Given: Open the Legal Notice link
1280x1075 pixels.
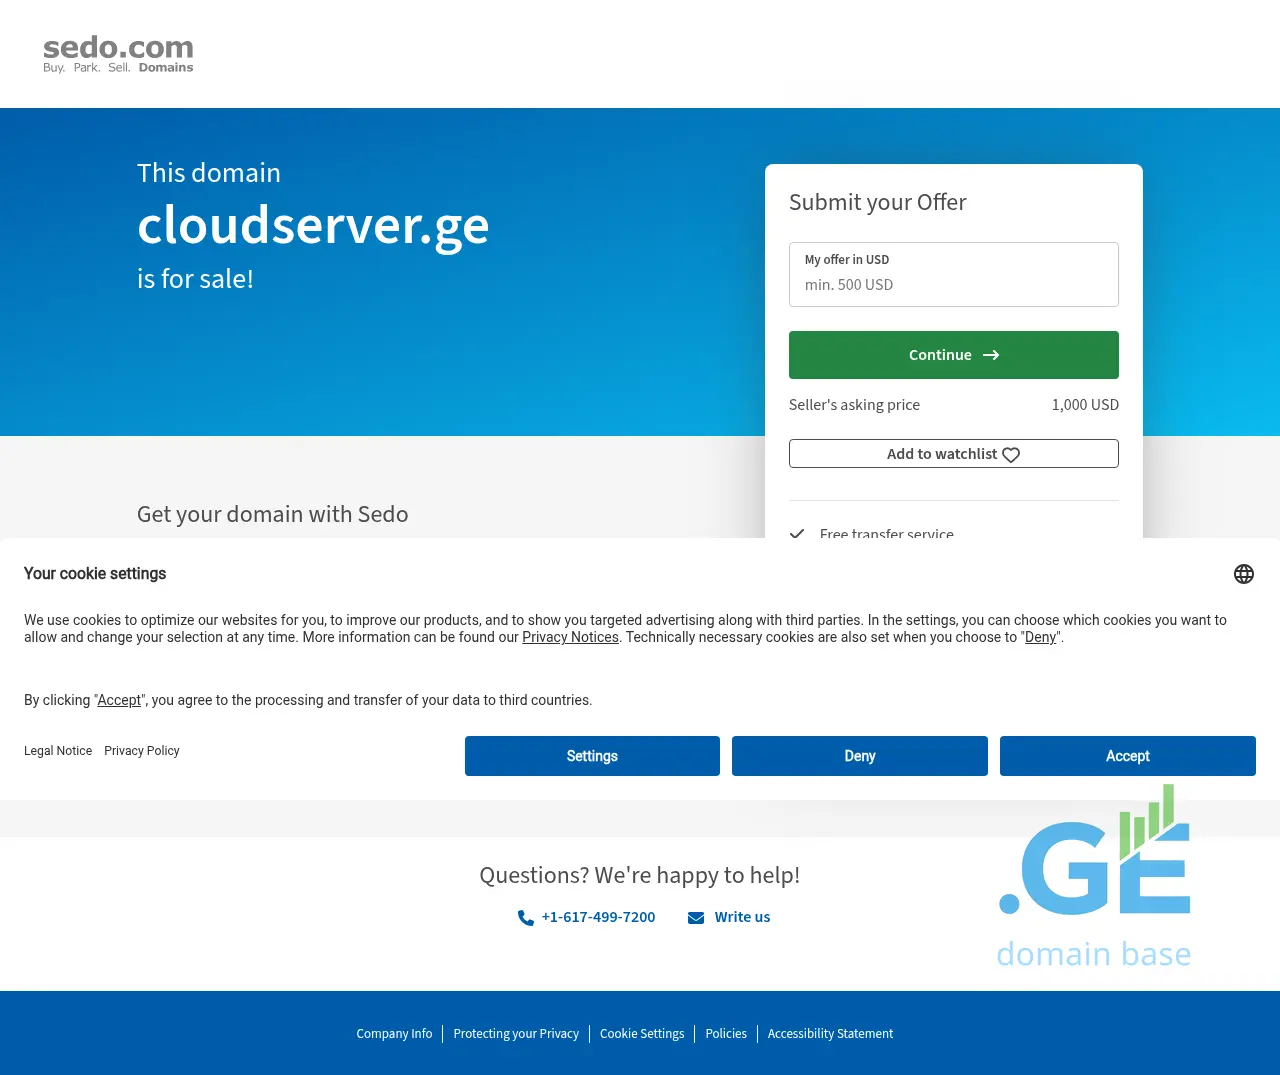Looking at the screenshot, I should (58, 751).
